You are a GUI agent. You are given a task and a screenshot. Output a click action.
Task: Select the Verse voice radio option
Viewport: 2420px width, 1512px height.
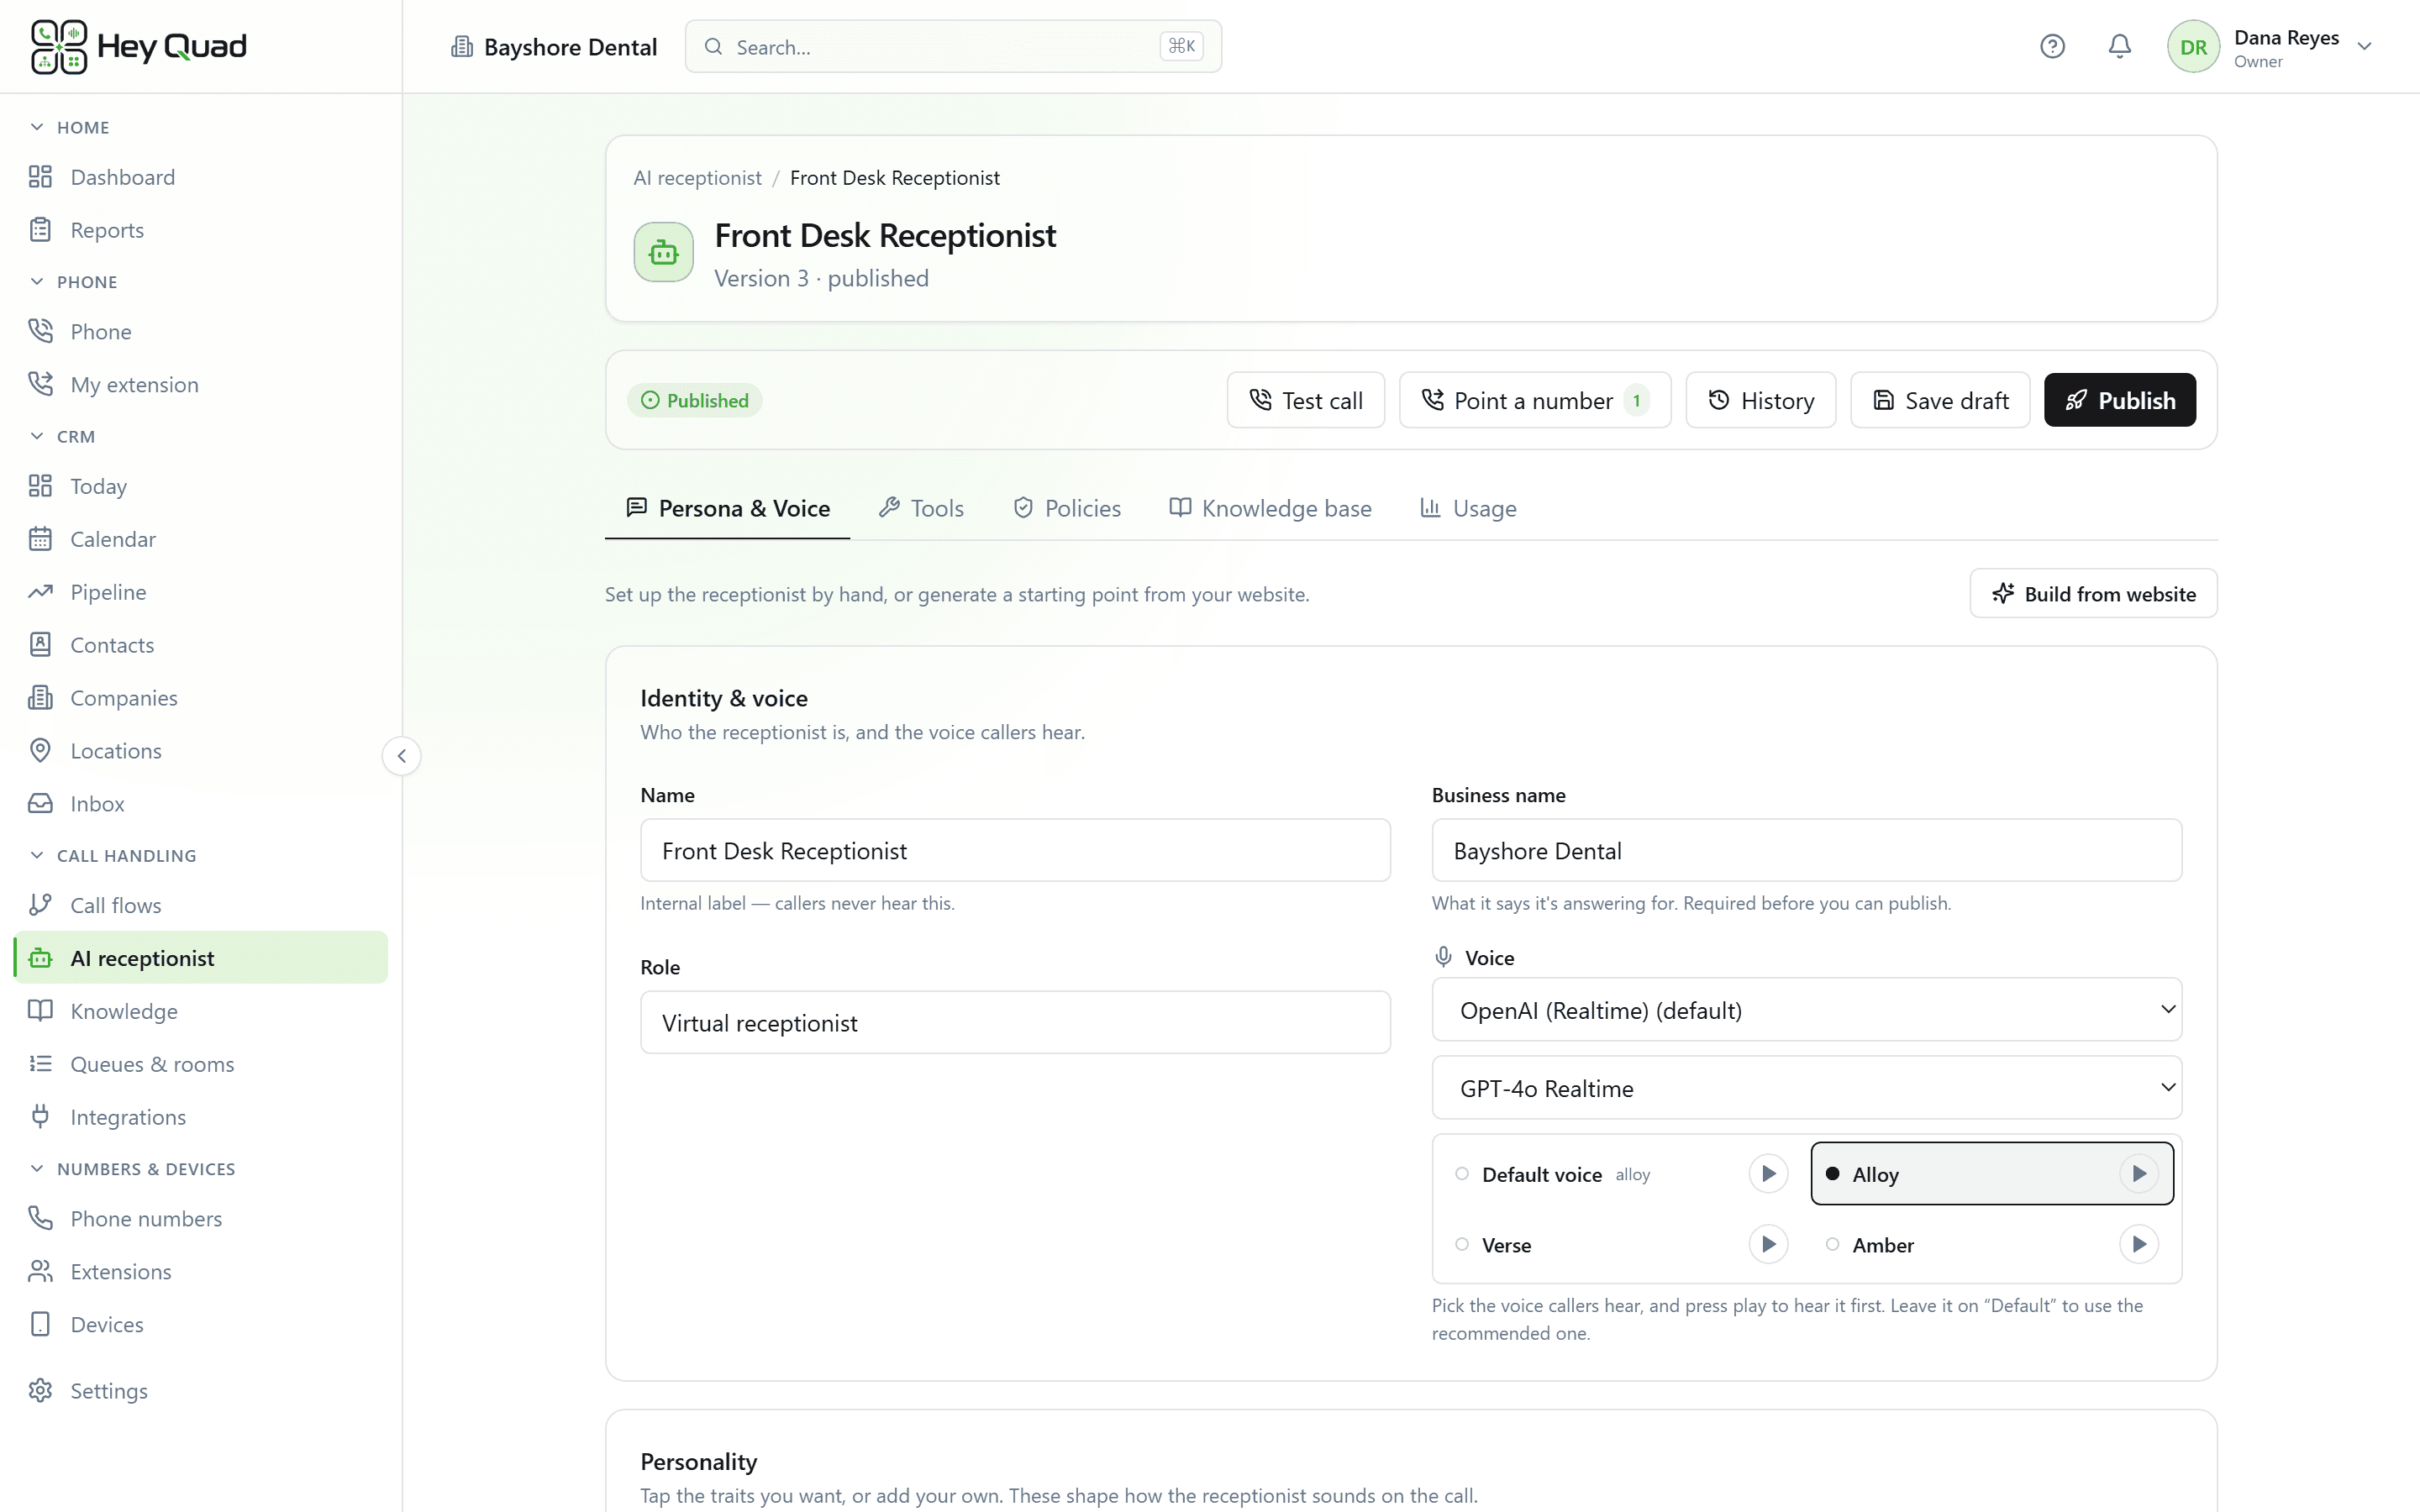[x=1462, y=1245]
